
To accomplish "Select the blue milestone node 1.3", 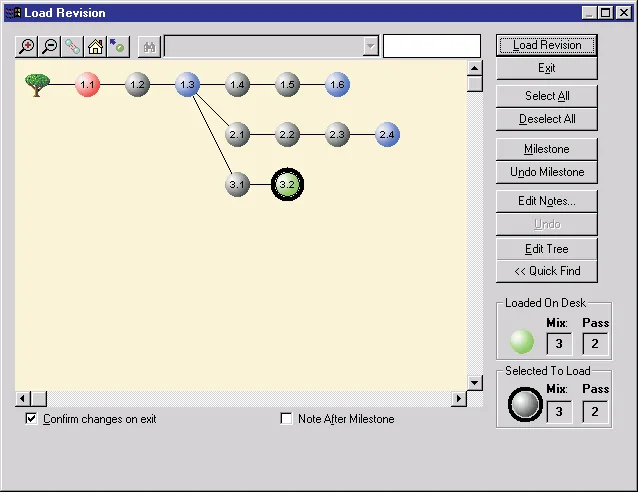I will click(x=187, y=85).
